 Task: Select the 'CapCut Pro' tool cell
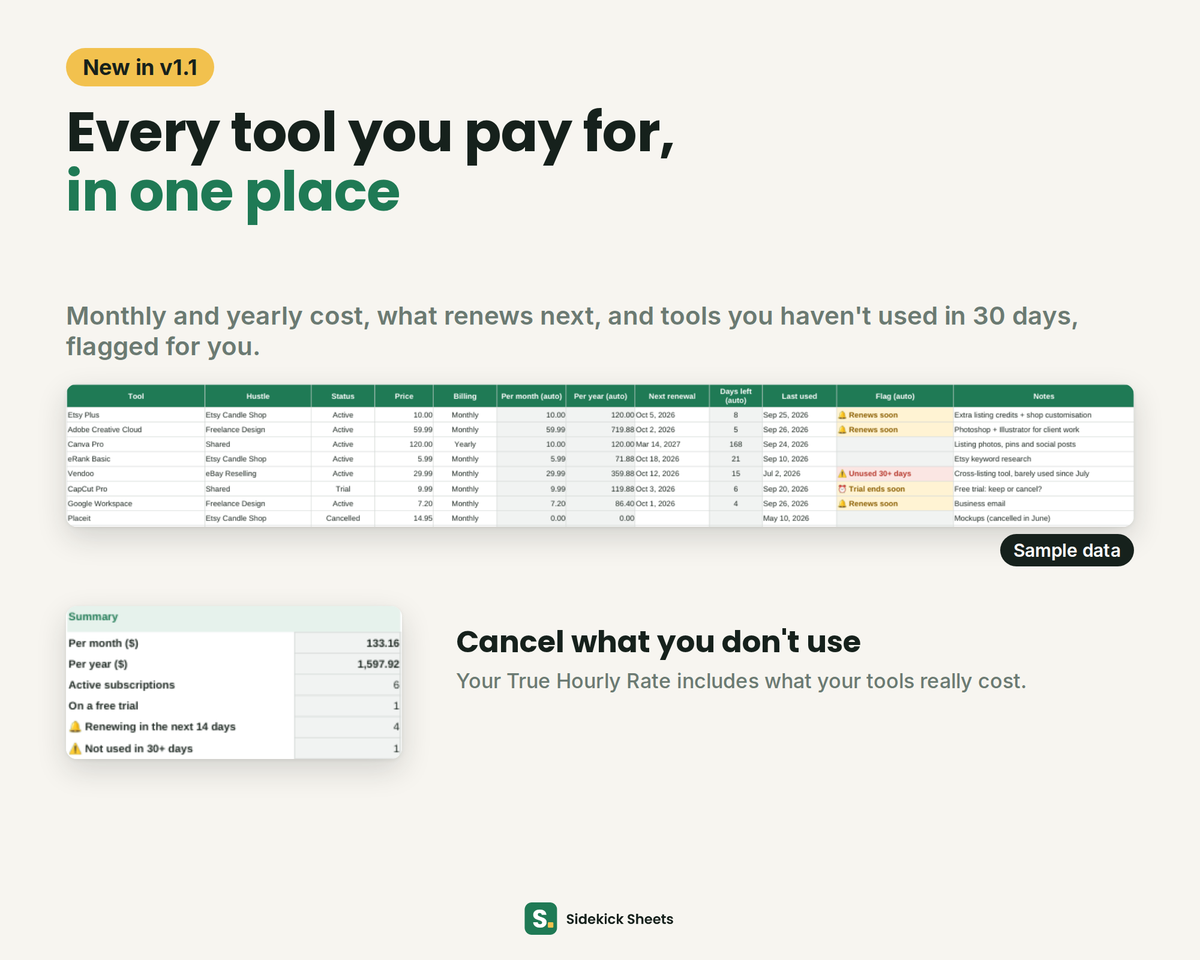(136, 489)
